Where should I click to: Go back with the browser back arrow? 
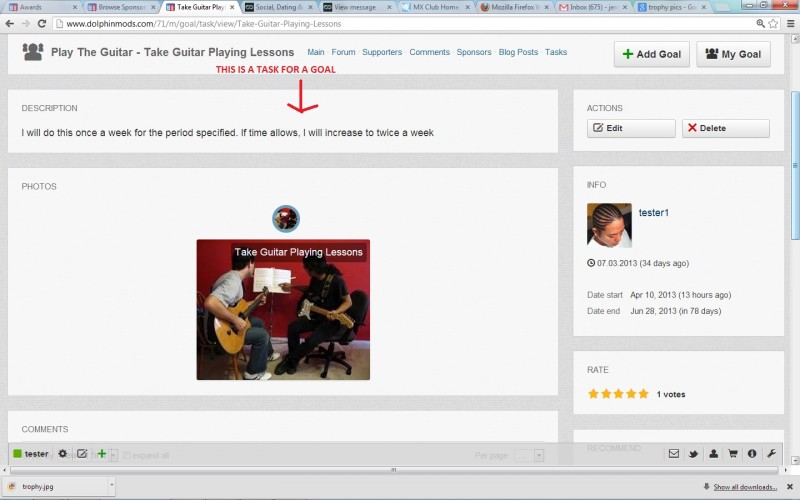(x=9, y=23)
